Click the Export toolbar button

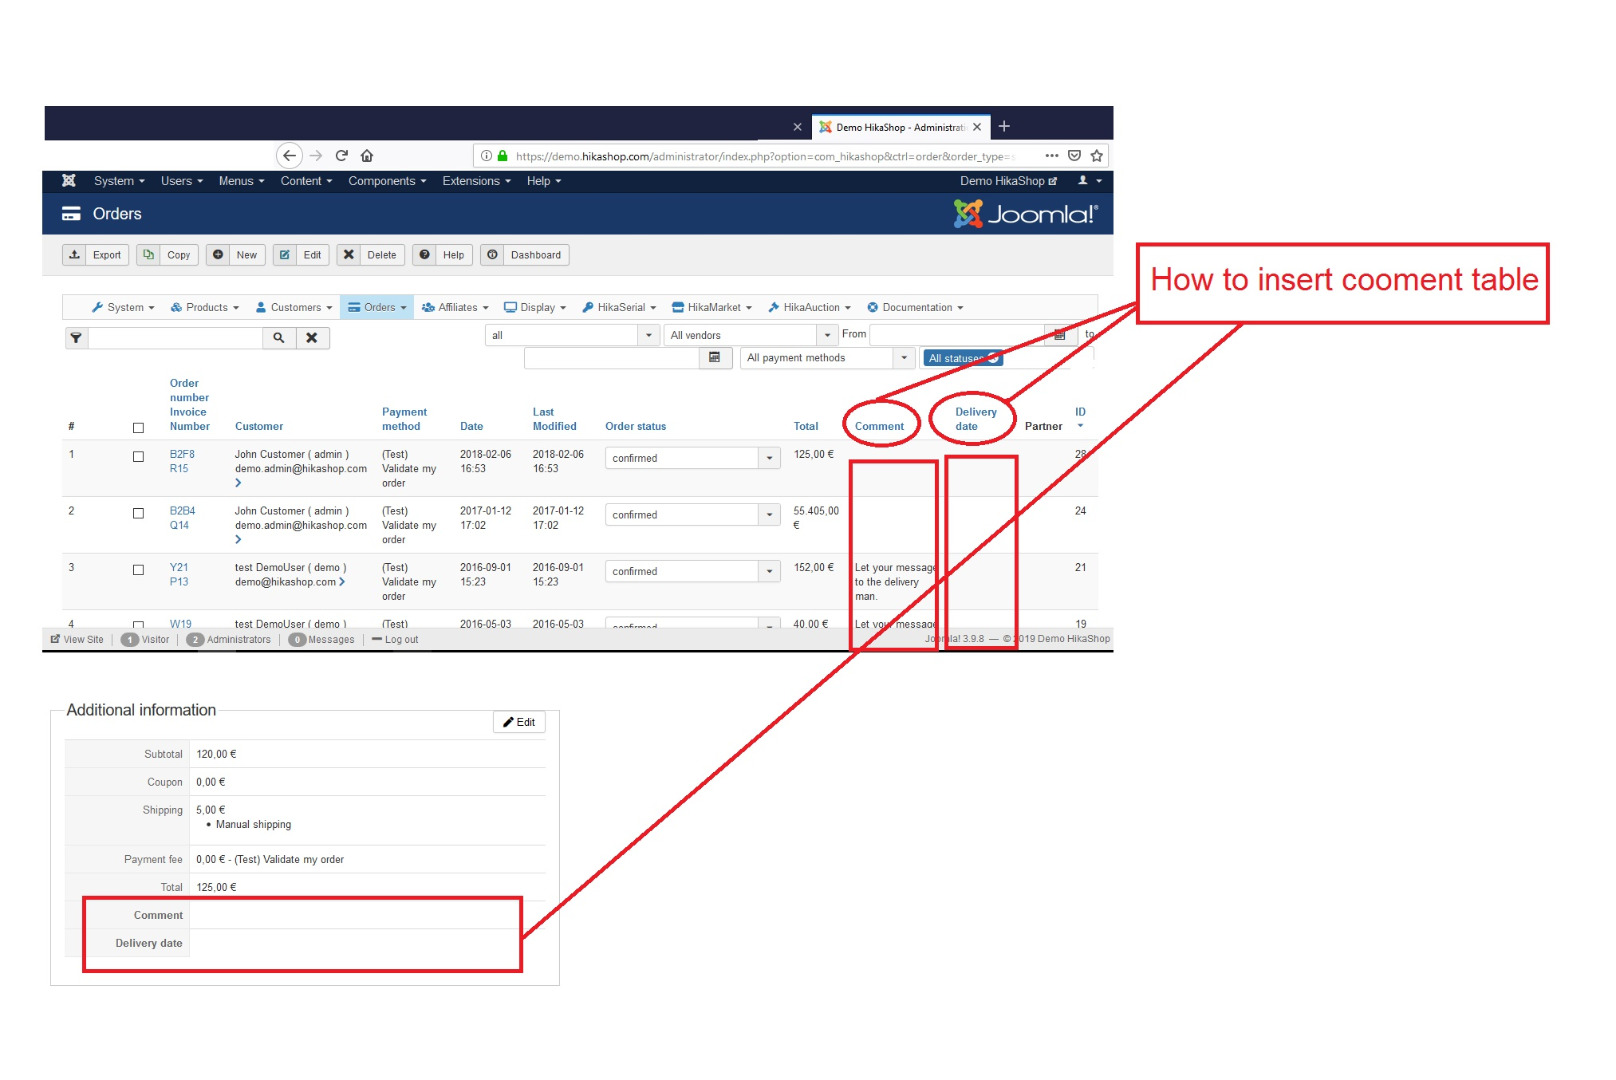point(96,255)
